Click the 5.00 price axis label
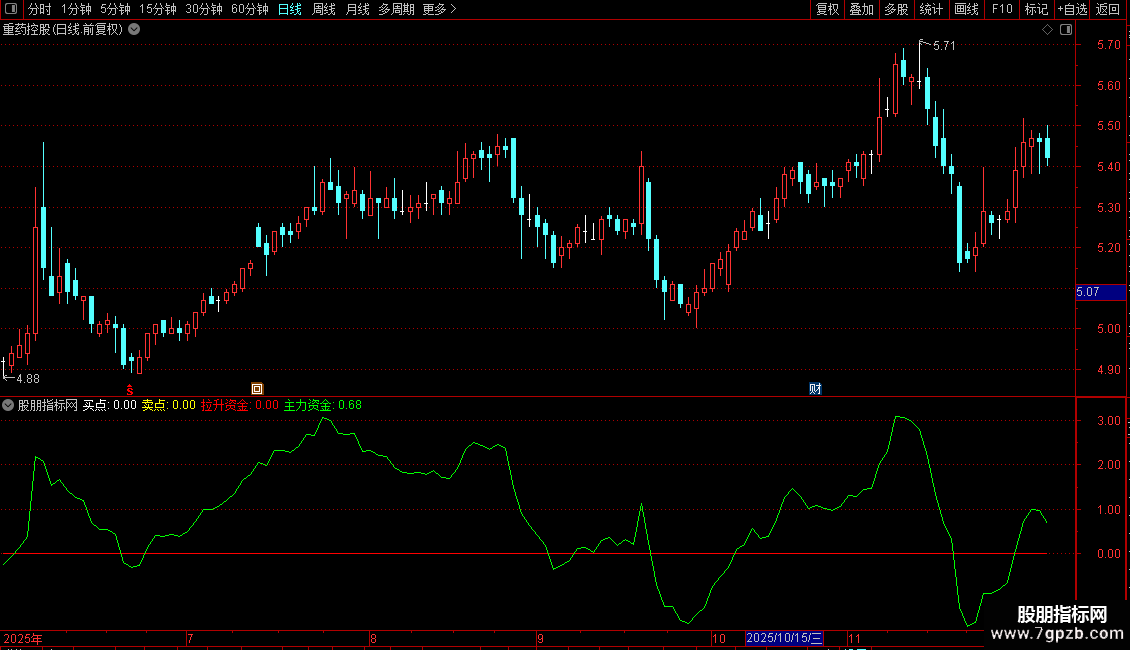This screenshot has height=650, width=1130. click(x=1108, y=329)
